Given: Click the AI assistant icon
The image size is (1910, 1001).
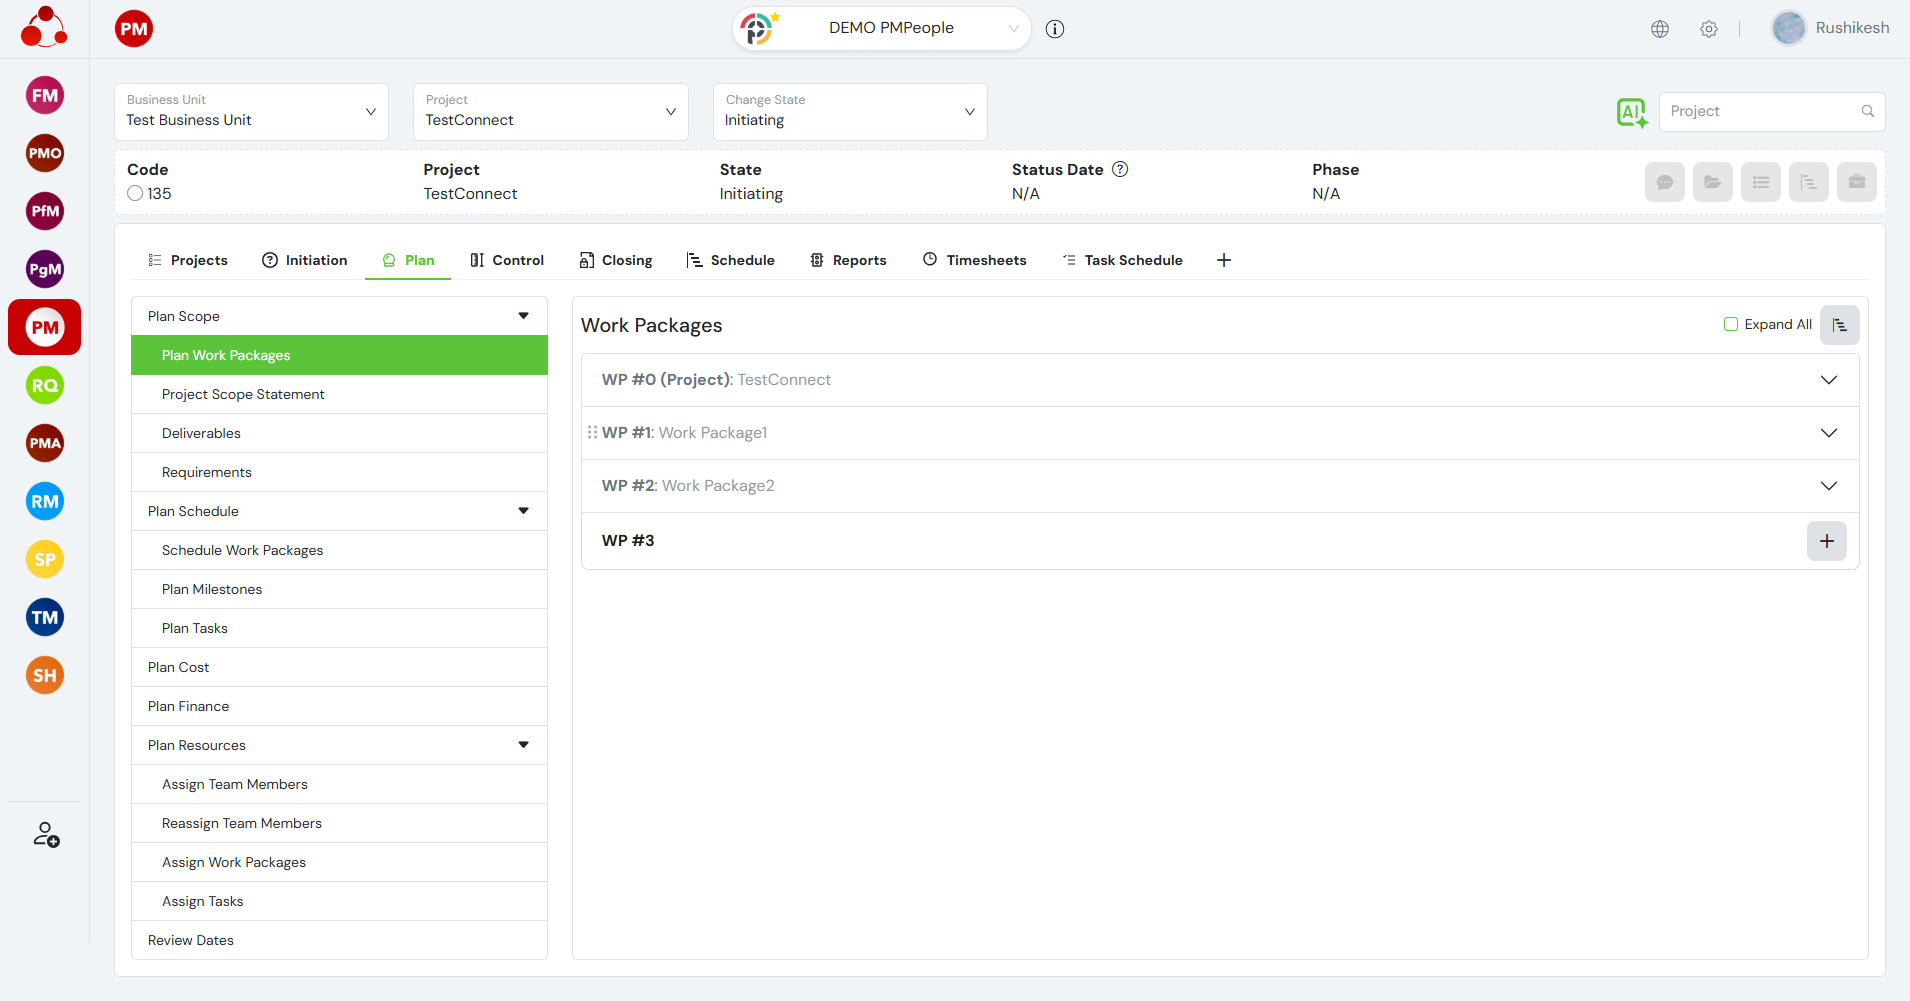Looking at the screenshot, I should pyautogui.click(x=1631, y=112).
